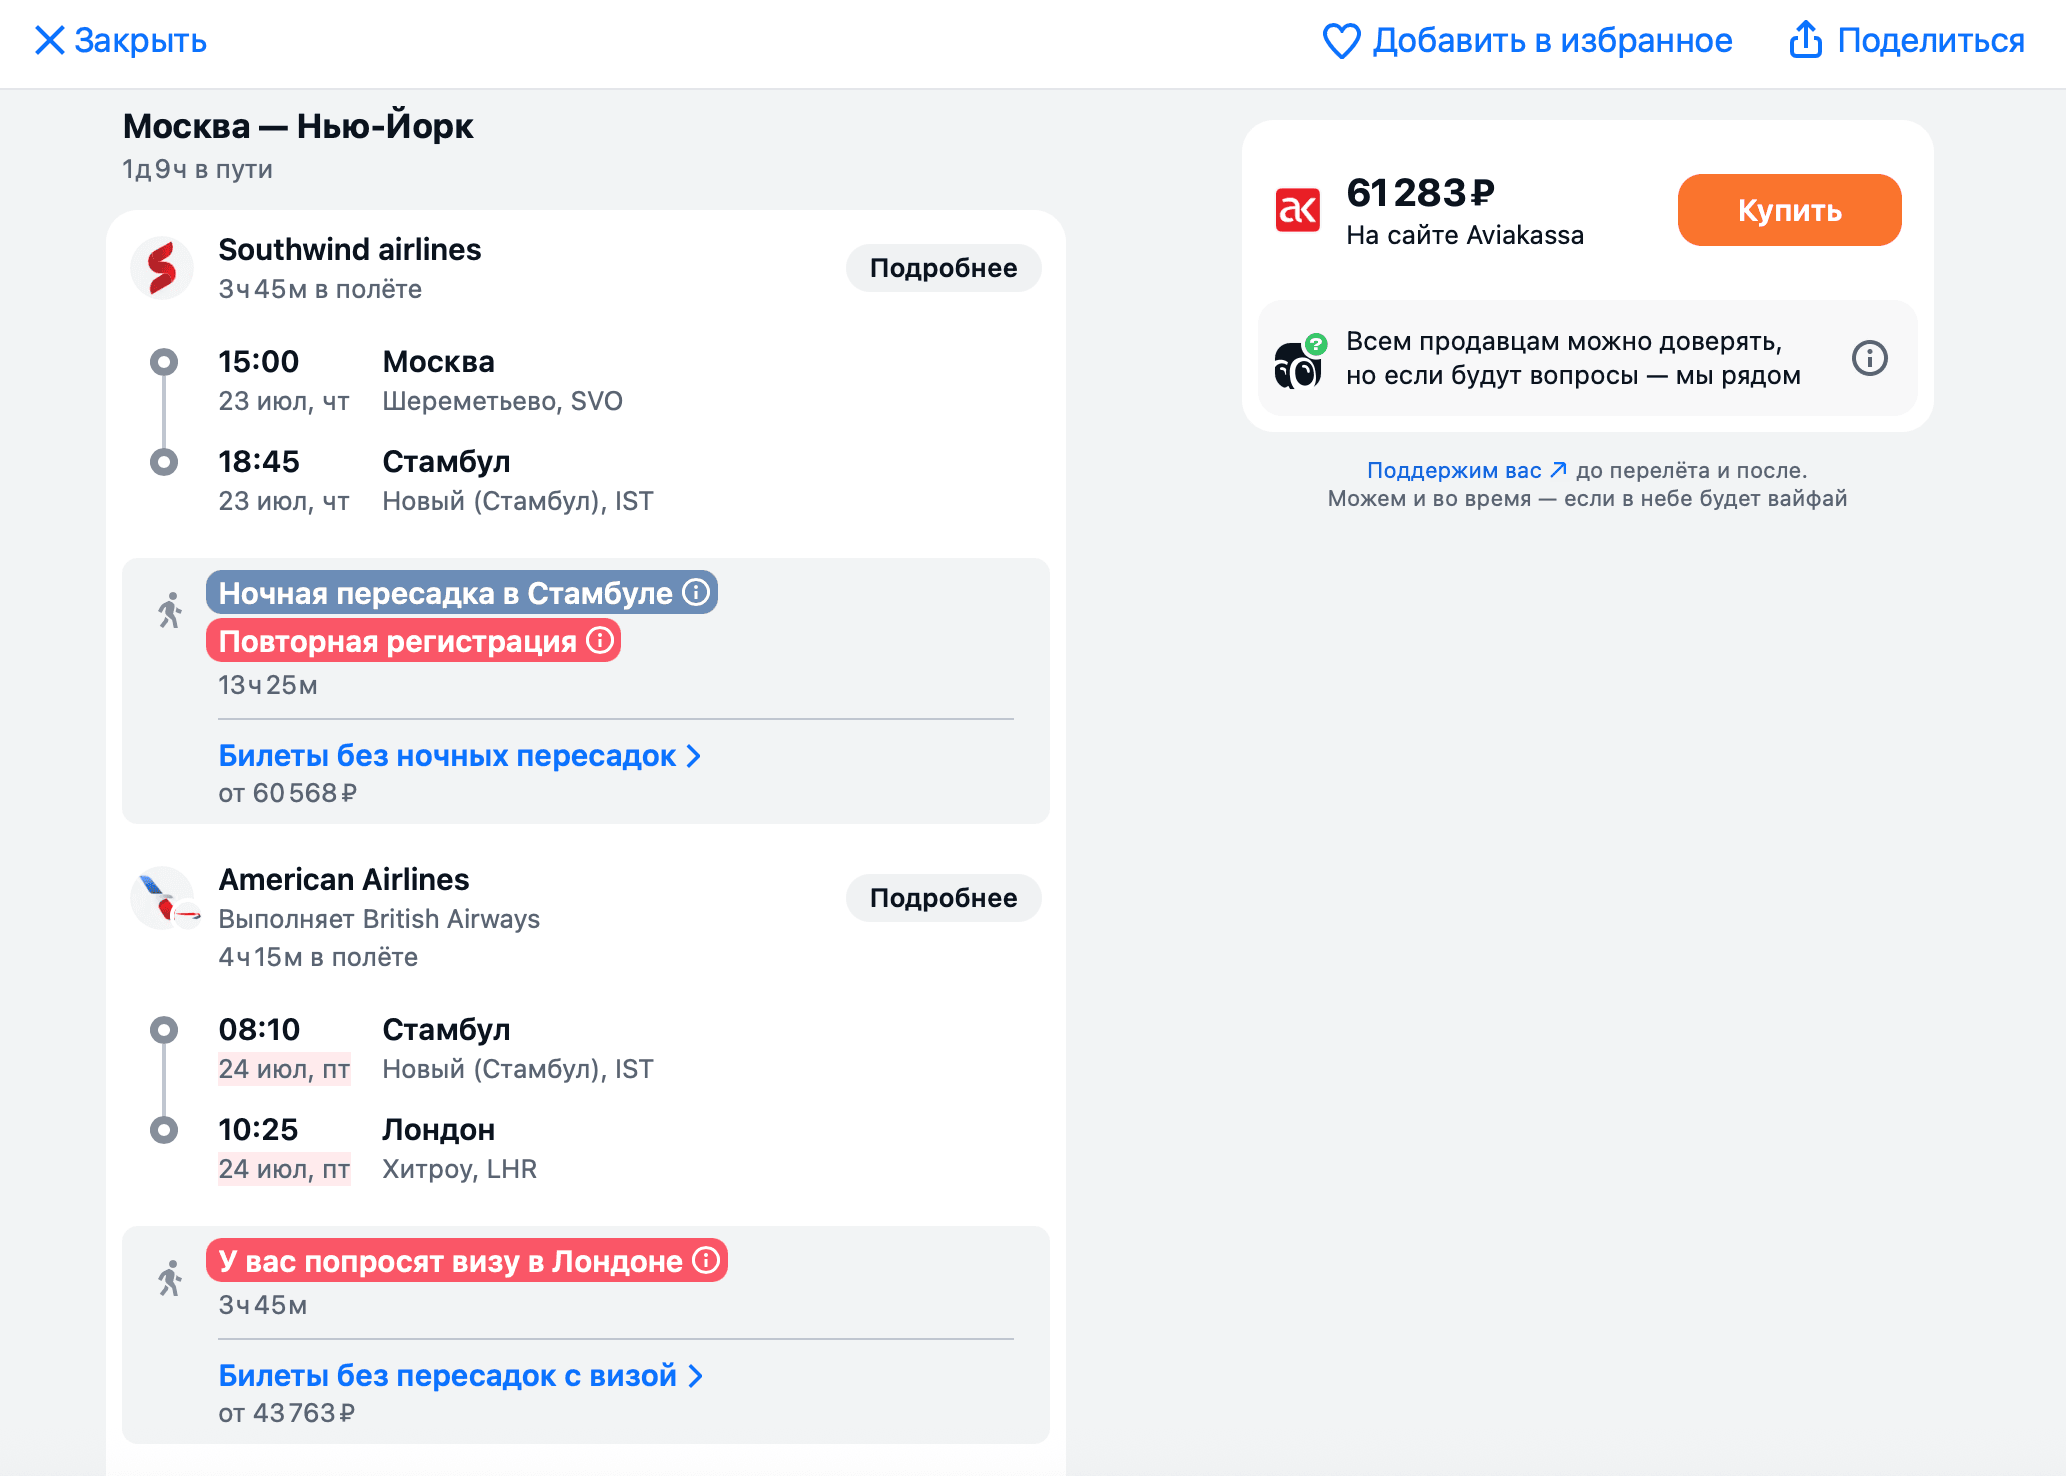This screenshot has width=2066, height=1476.
Task: Click Добавить в избранное text
Action: (x=1552, y=41)
